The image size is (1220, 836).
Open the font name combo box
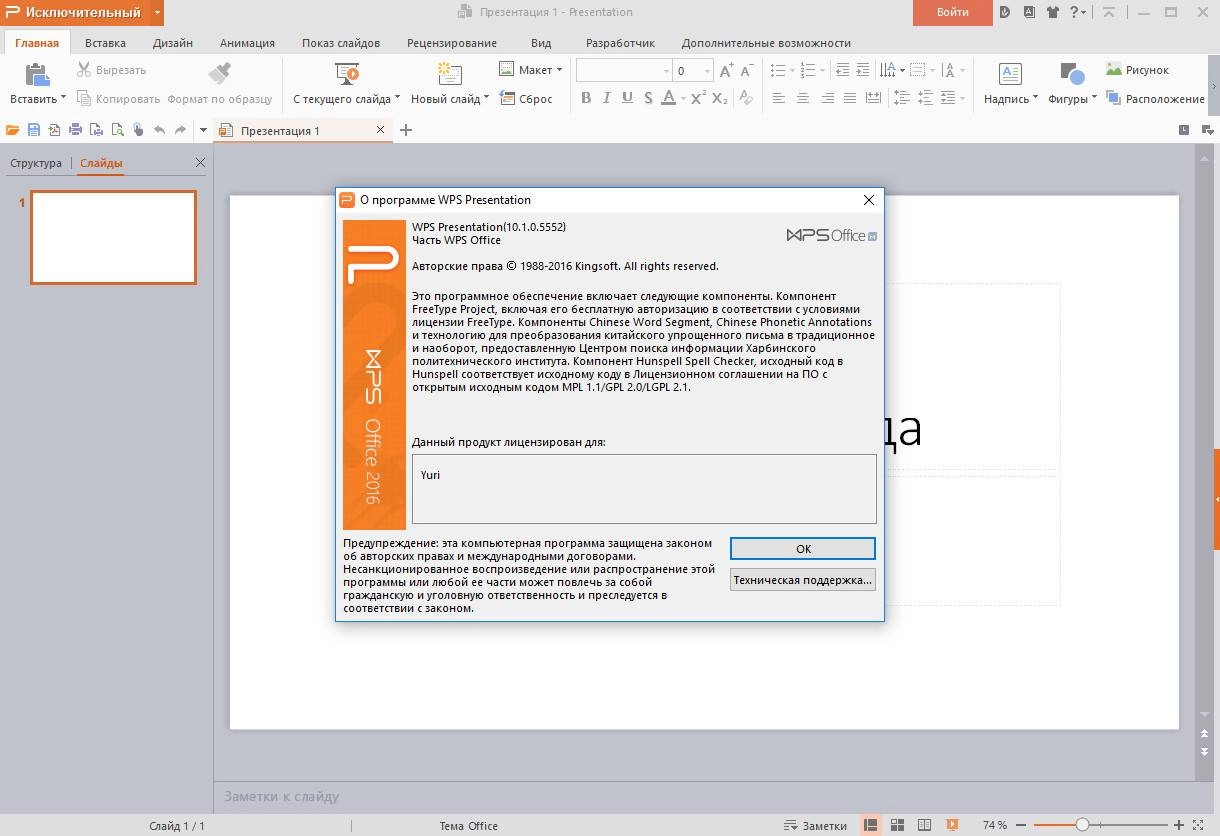pos(623,70)
